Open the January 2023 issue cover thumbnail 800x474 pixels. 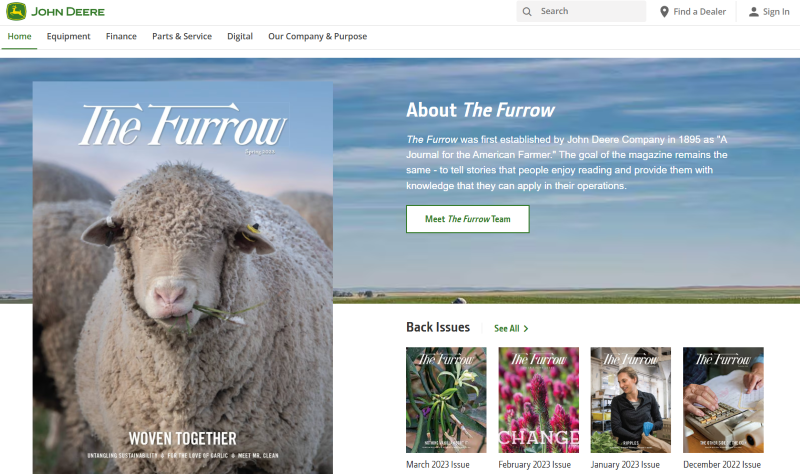pos(631,400)
